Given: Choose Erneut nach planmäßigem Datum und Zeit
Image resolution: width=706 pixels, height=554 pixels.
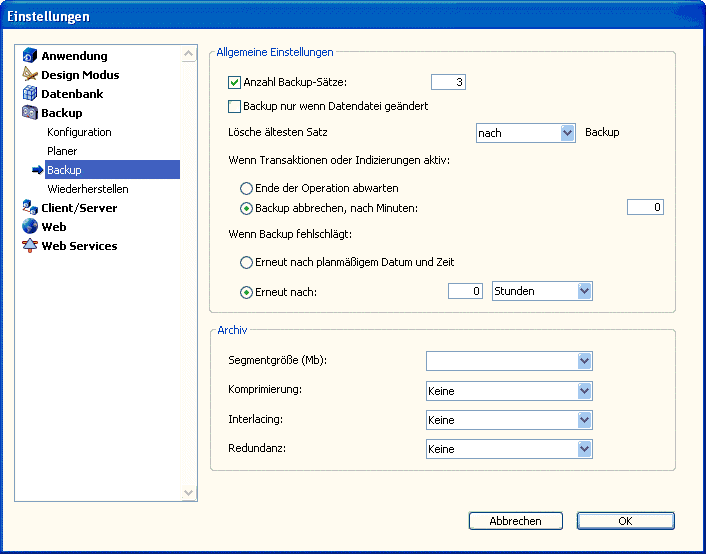Looking at the screenshot, I should [246, 262].
